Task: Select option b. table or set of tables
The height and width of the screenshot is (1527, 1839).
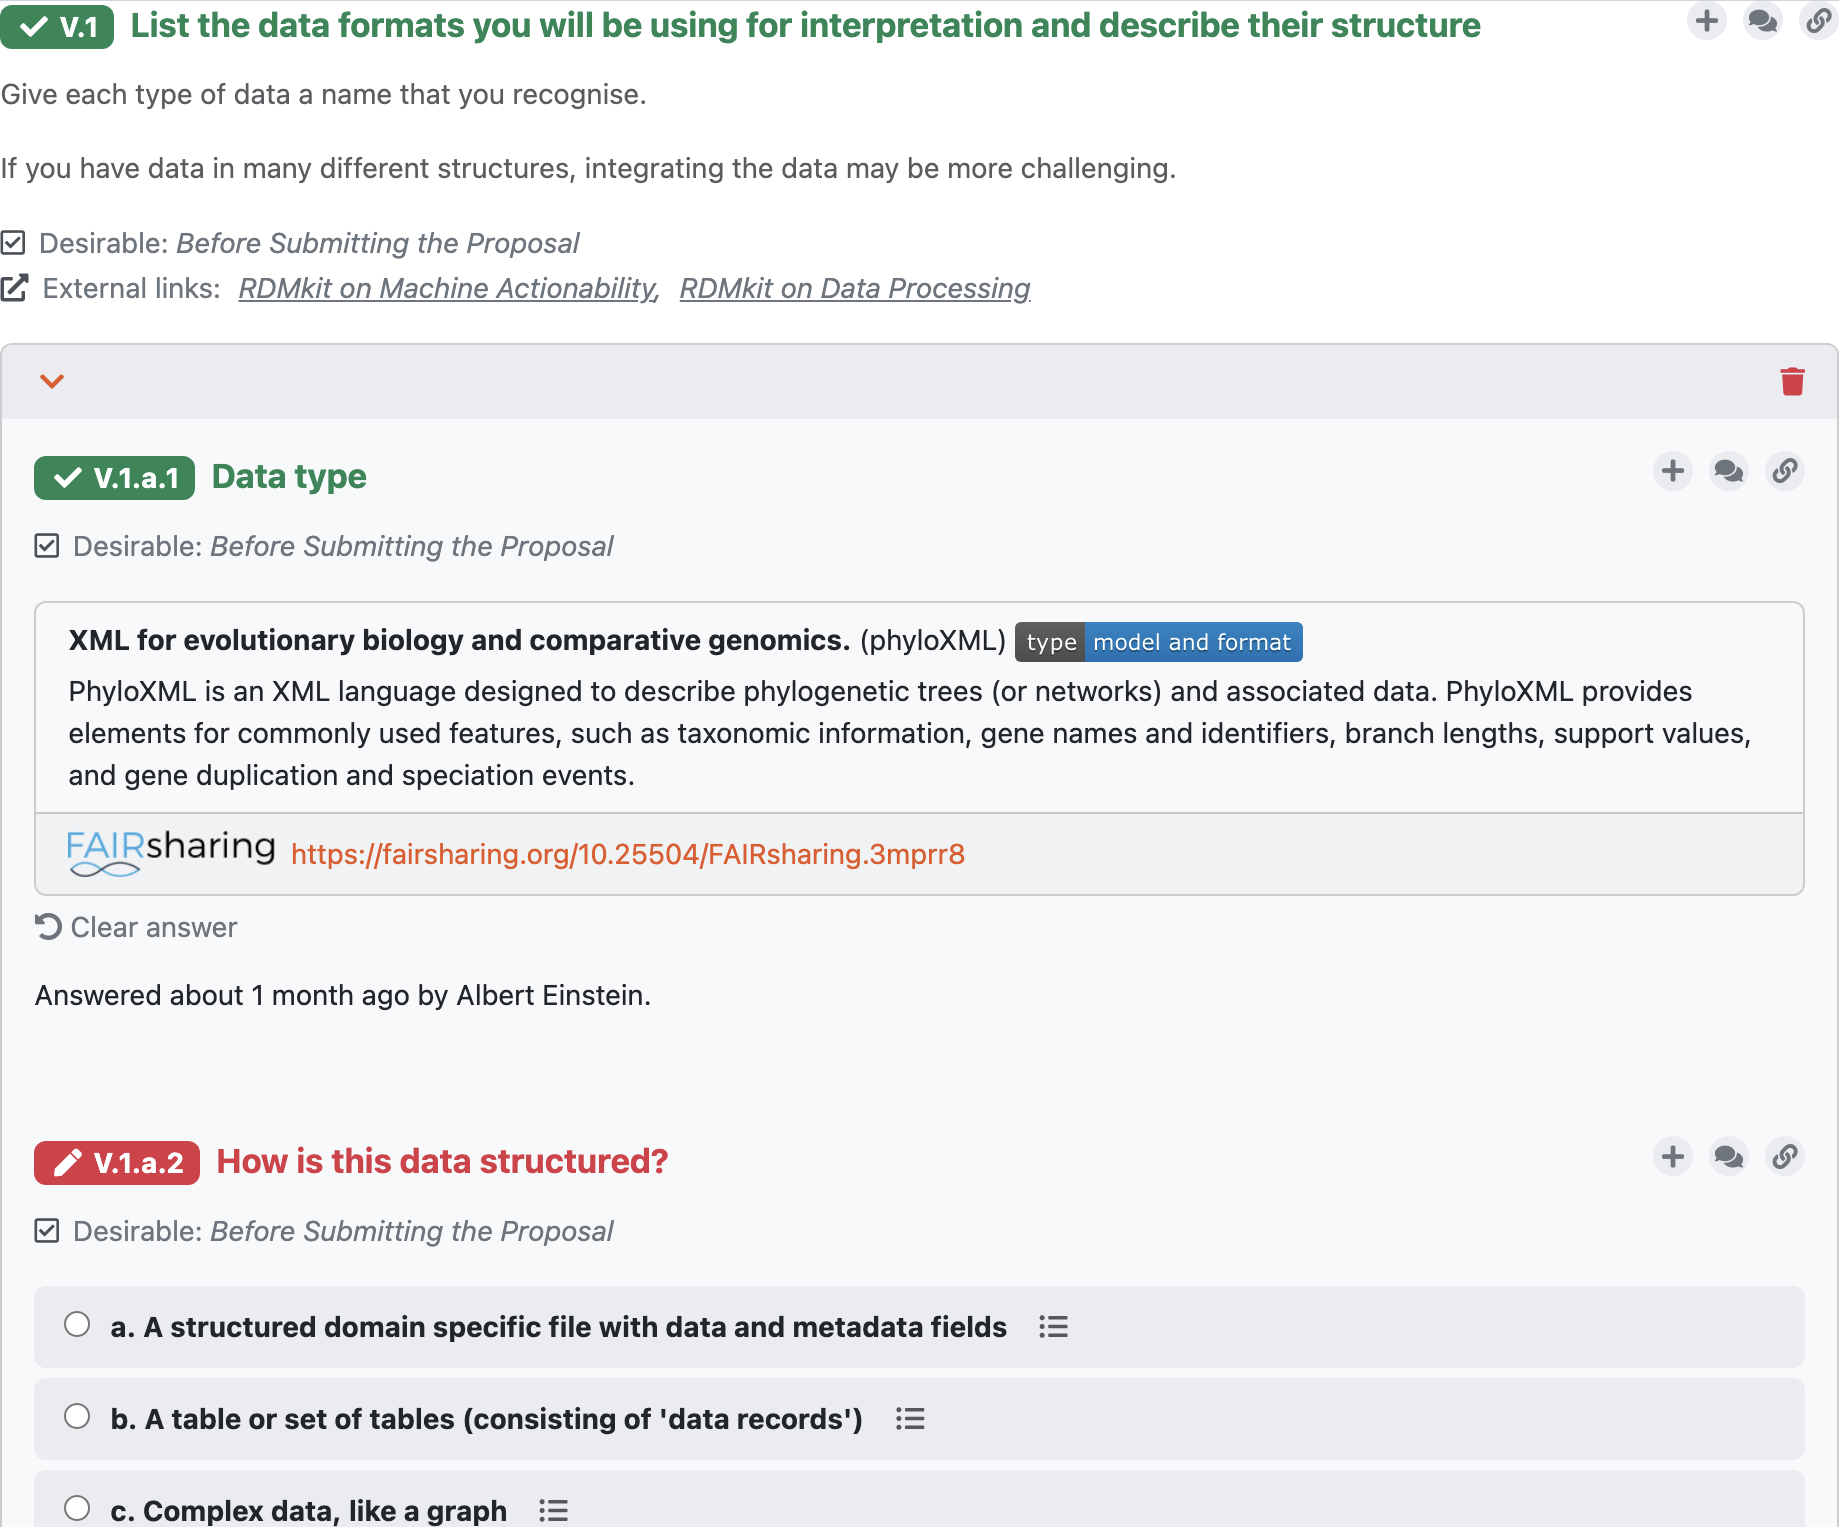Action: coord(77,1417)
